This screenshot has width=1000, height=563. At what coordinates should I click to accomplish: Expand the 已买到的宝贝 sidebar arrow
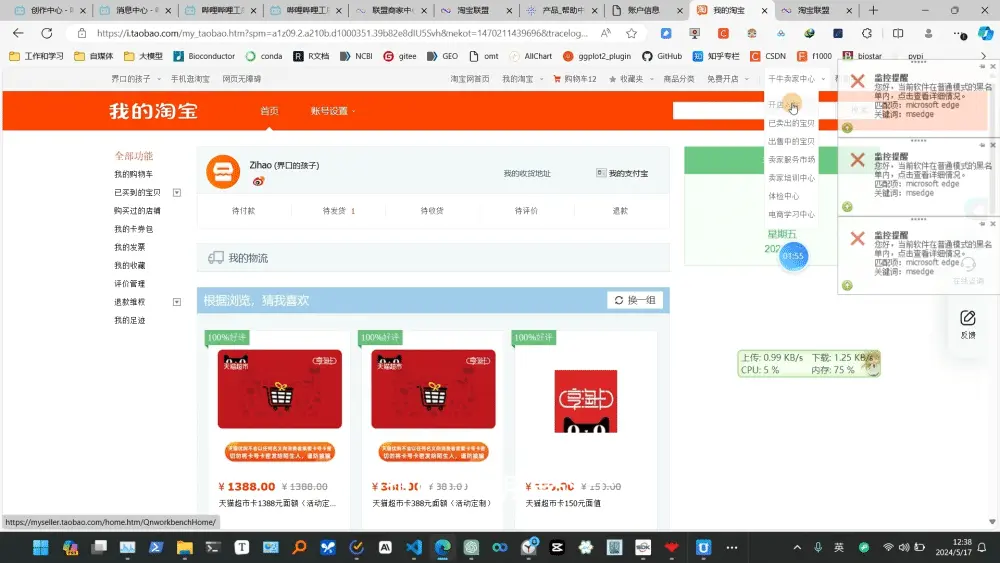(177, 193)
